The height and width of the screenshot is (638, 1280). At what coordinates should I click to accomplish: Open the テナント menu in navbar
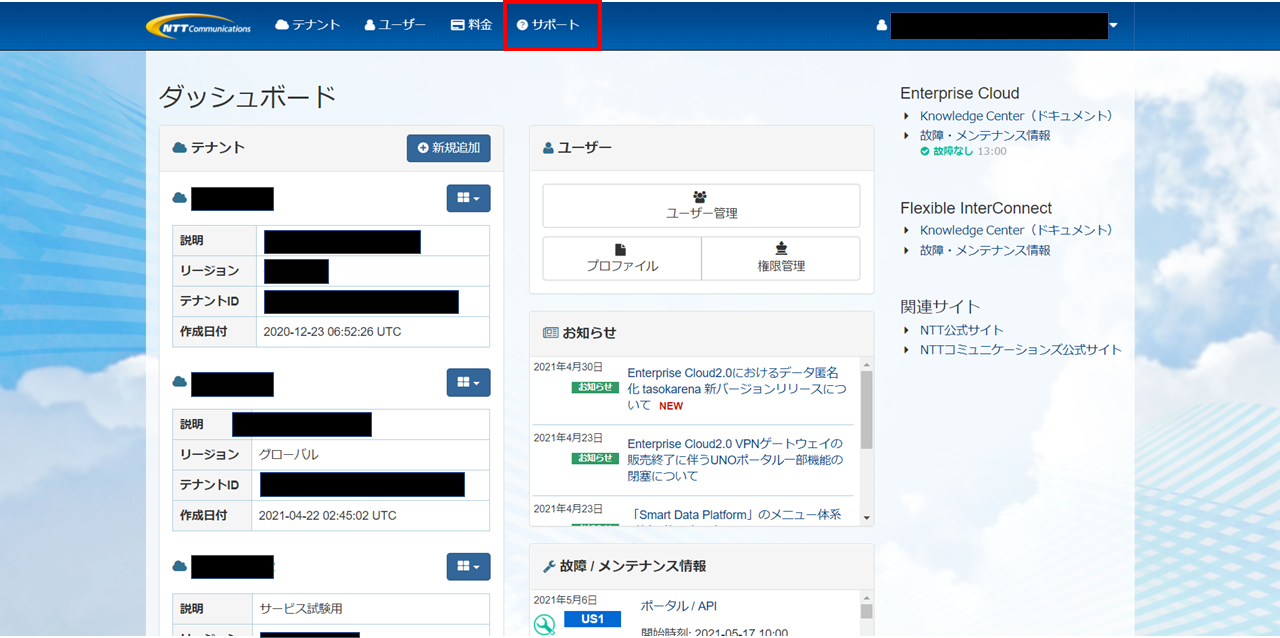pos(308,25)
